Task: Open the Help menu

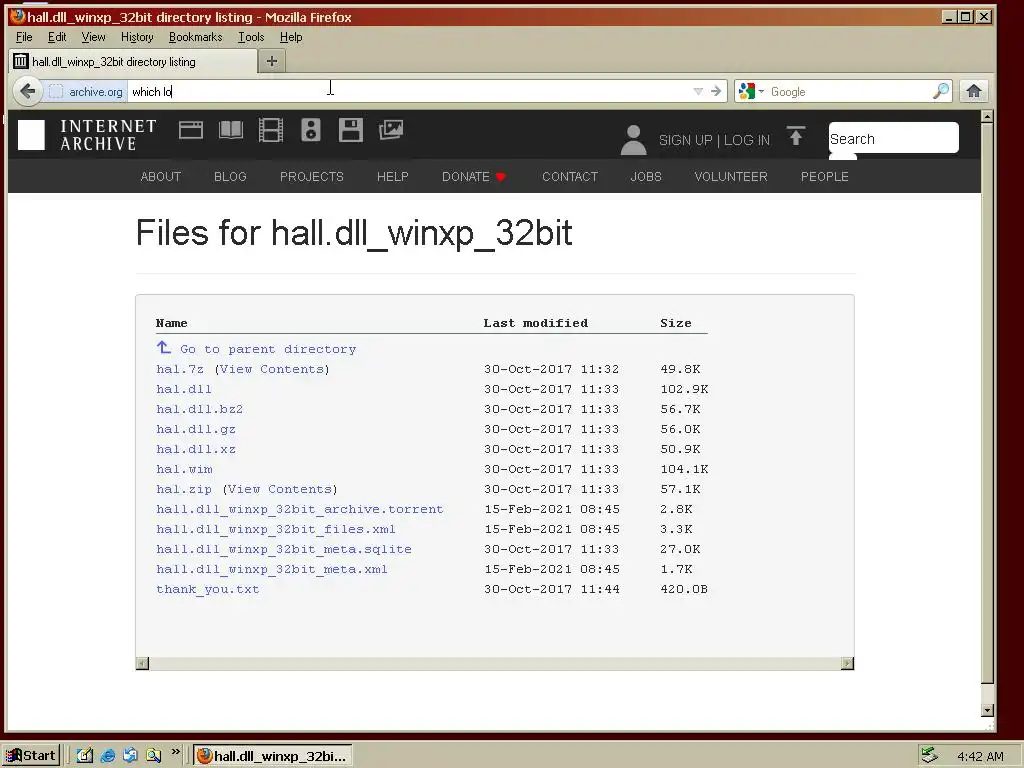Action: point(291,37)
